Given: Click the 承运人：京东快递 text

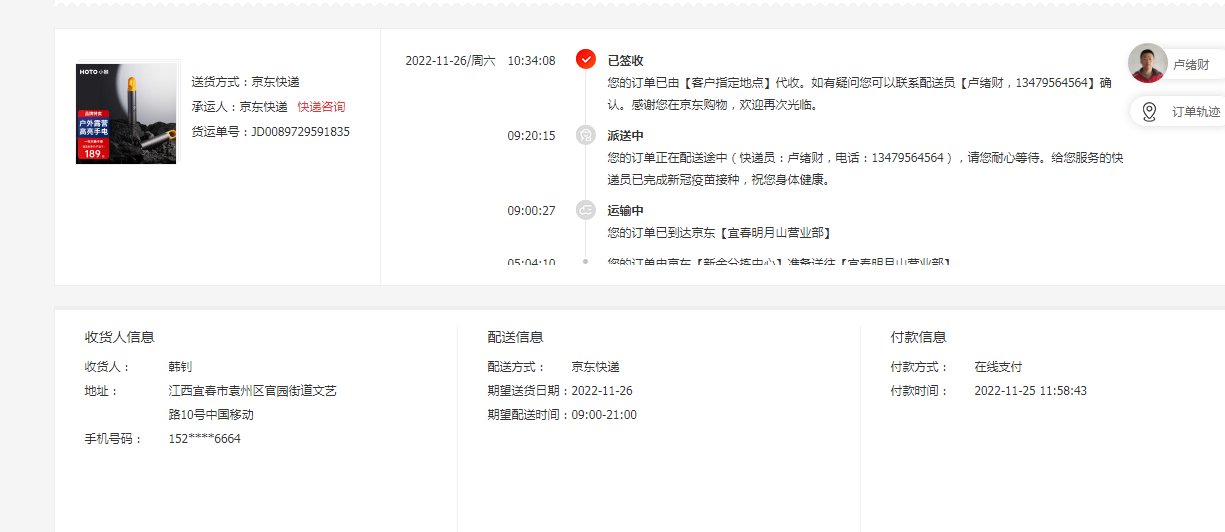Looking at the screenshot, I should pos(240,106).
